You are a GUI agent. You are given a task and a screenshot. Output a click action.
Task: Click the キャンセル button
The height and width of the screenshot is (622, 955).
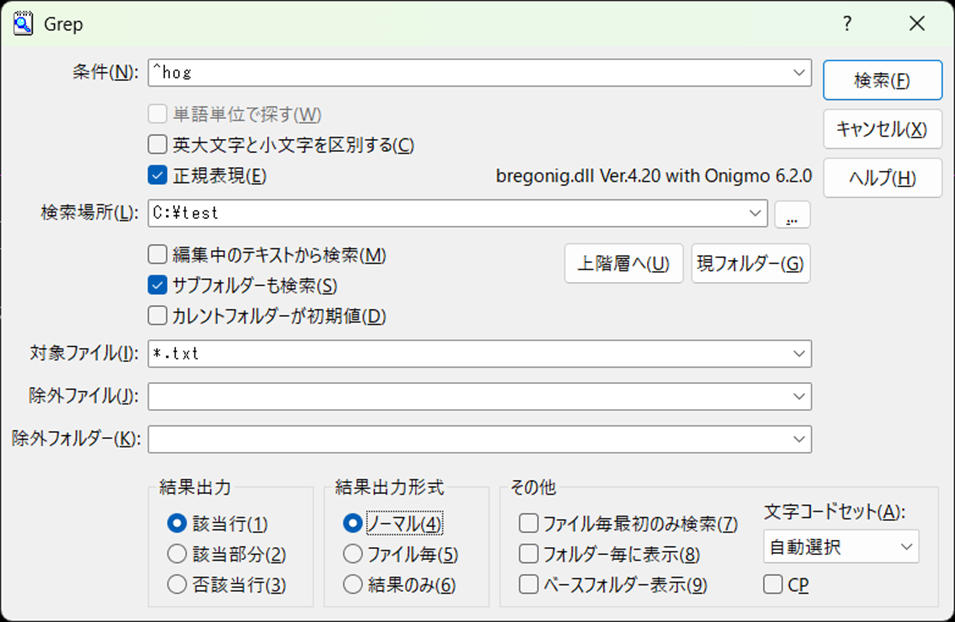tap(882, 129)
